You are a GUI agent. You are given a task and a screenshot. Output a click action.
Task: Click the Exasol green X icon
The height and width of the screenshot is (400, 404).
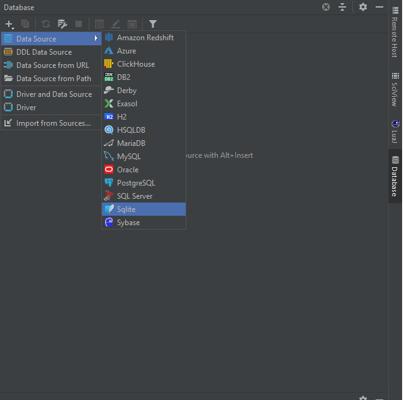pos(109,103)
